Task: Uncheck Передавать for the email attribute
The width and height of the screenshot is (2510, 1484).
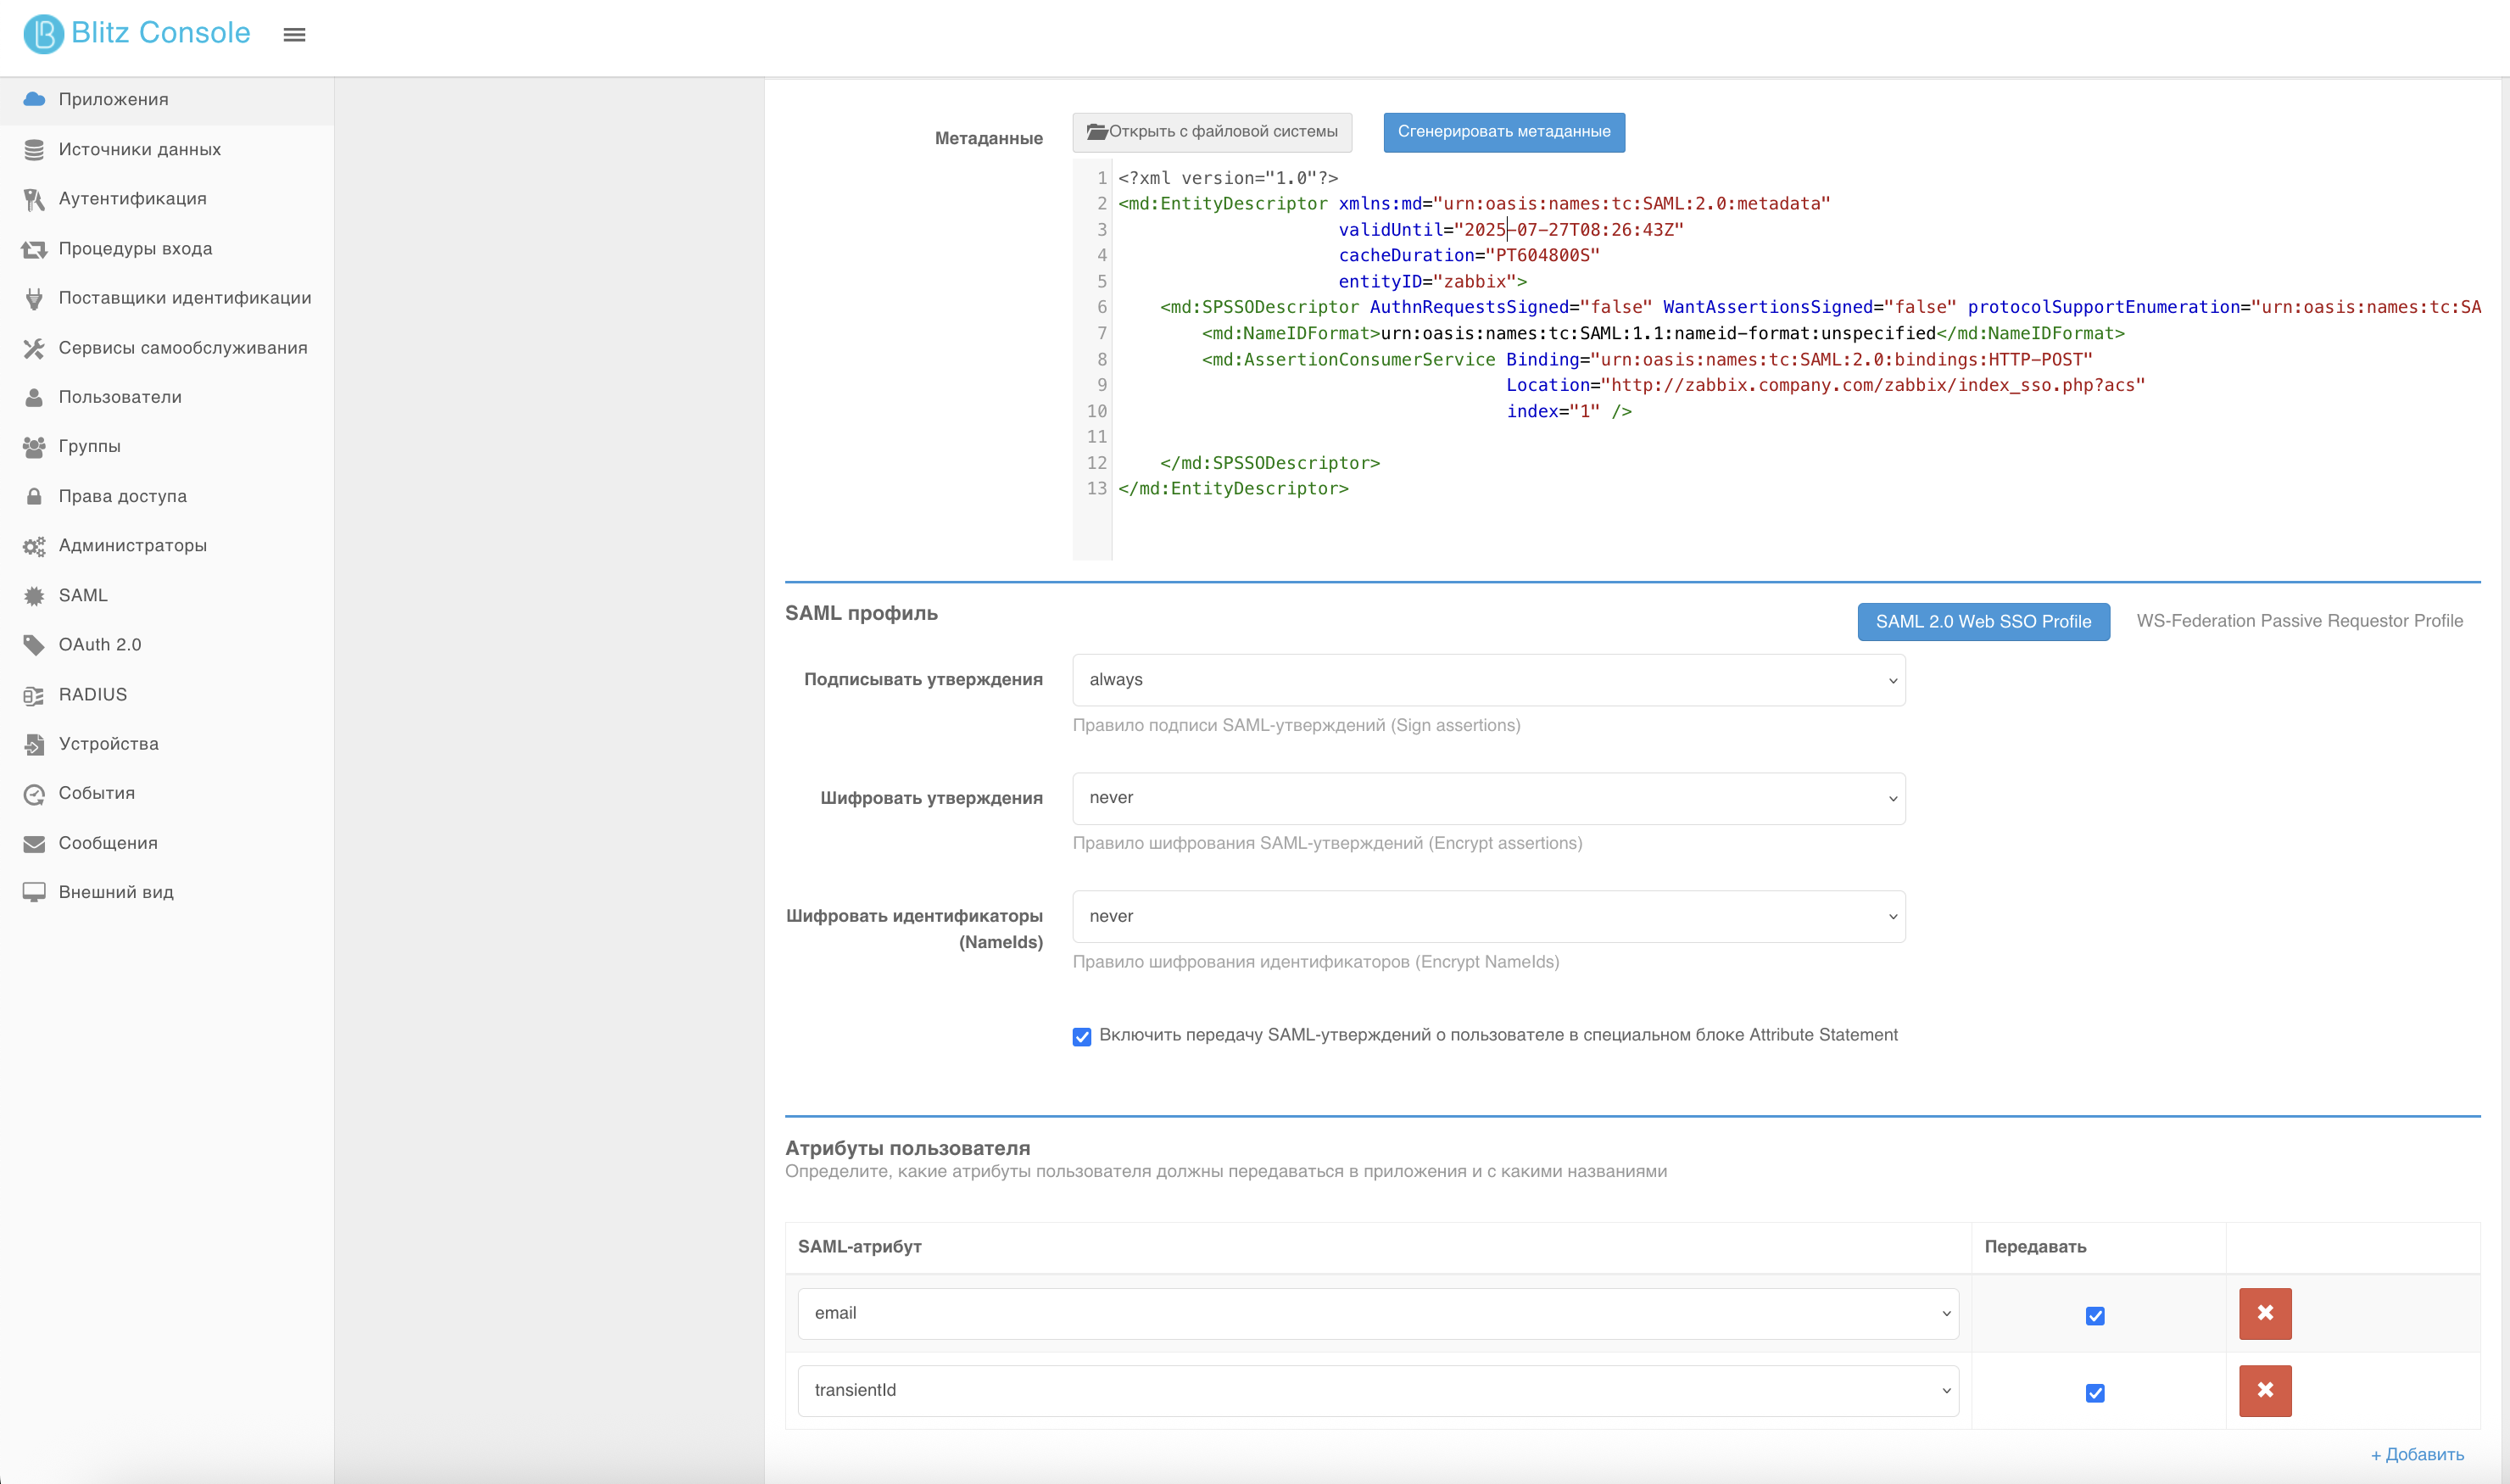Action: (2095, 1315)
